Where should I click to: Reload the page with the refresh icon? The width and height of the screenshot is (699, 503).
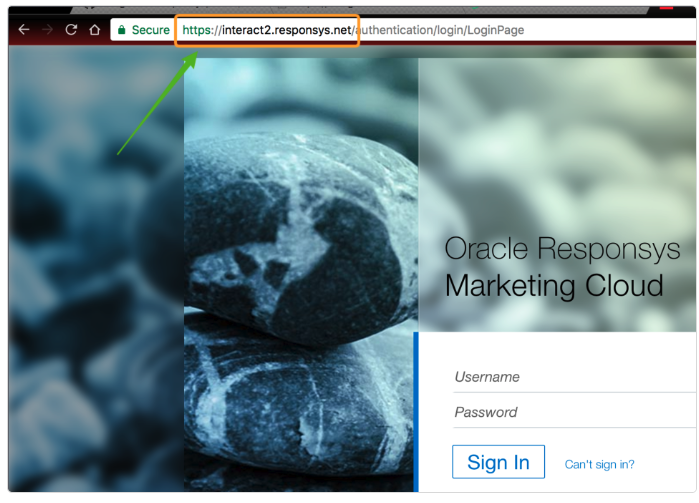71,30
